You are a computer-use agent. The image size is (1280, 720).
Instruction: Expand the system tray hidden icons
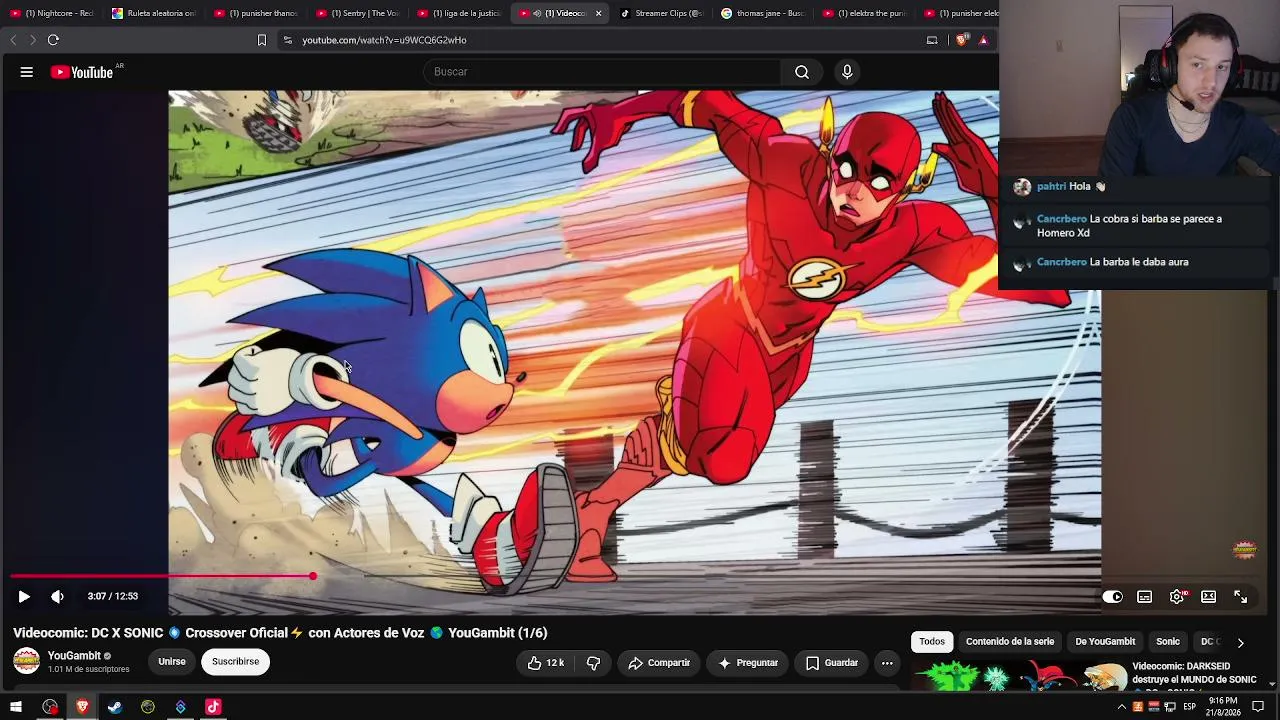[1121, 707]
